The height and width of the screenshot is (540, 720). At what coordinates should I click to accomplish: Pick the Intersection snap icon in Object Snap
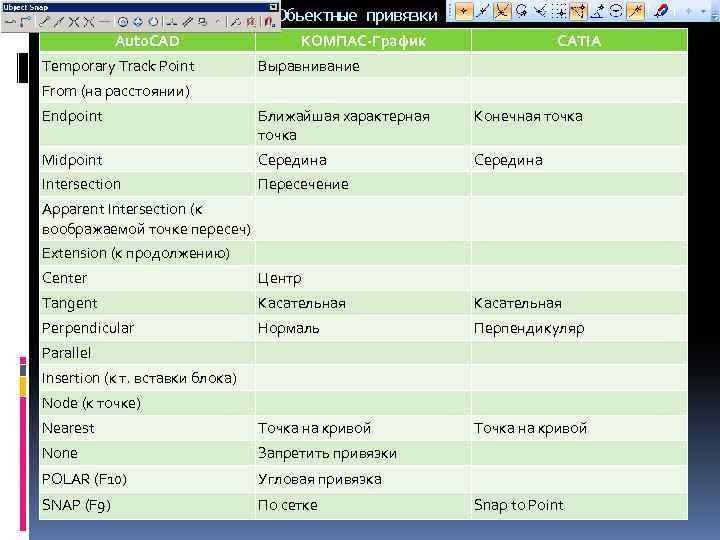pos(73,22)
